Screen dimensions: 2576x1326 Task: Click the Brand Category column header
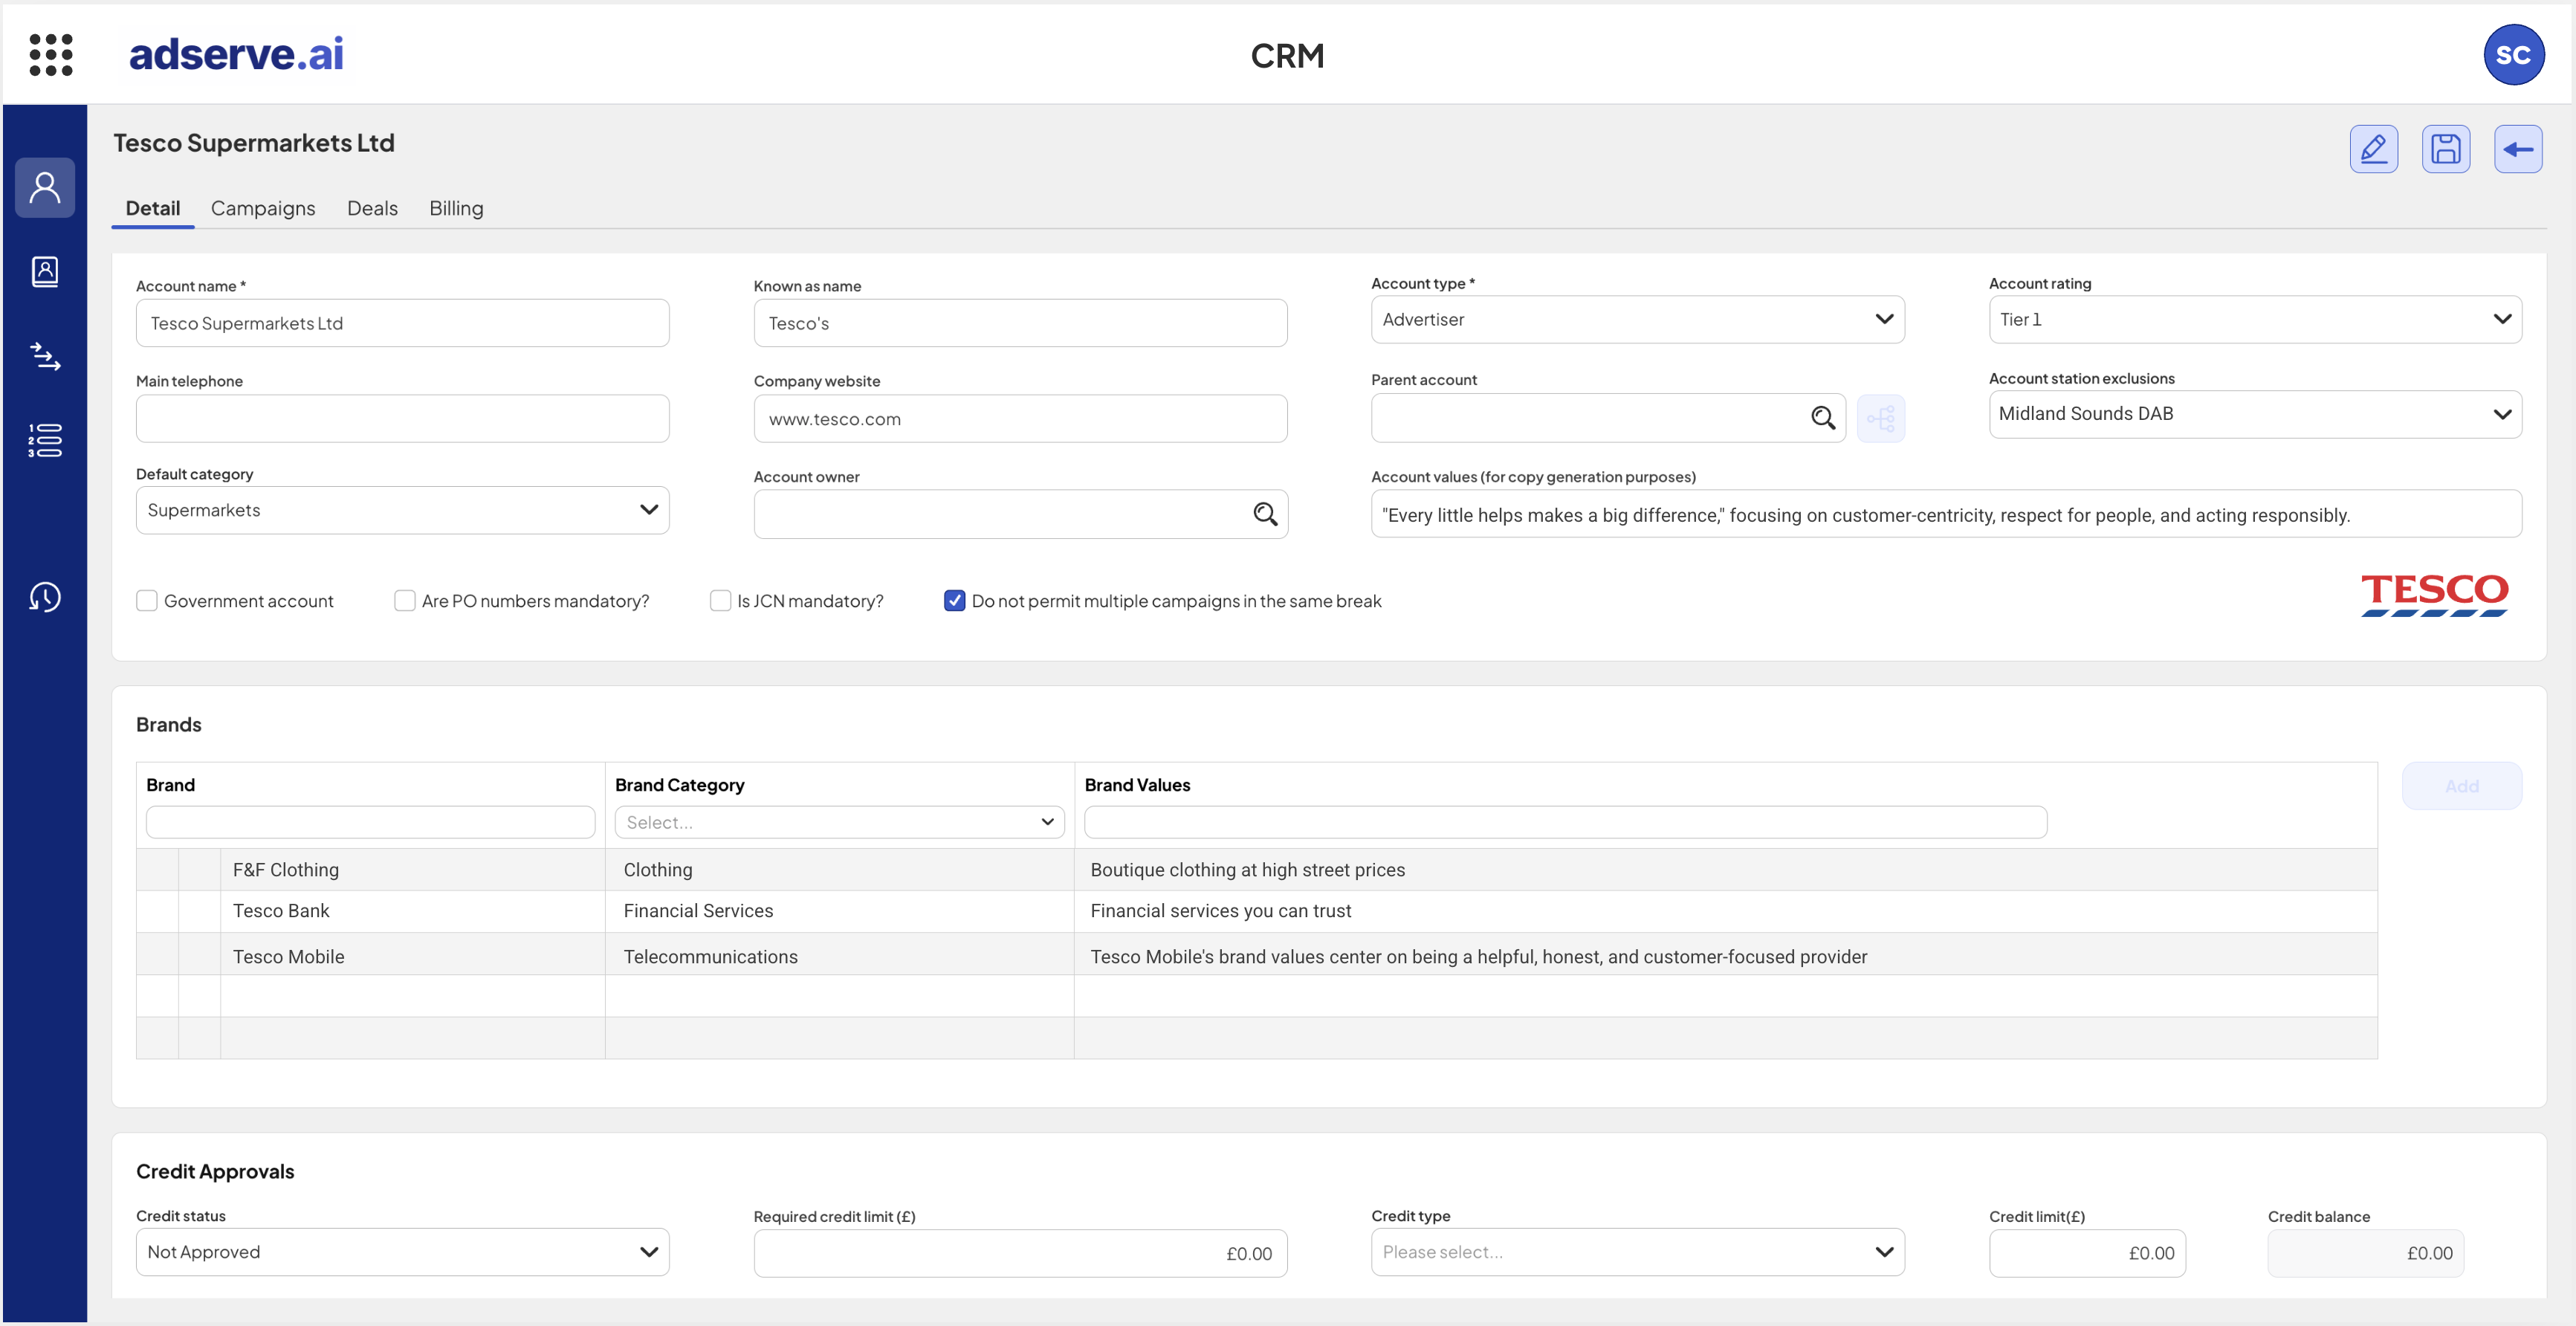click(679, 785)
